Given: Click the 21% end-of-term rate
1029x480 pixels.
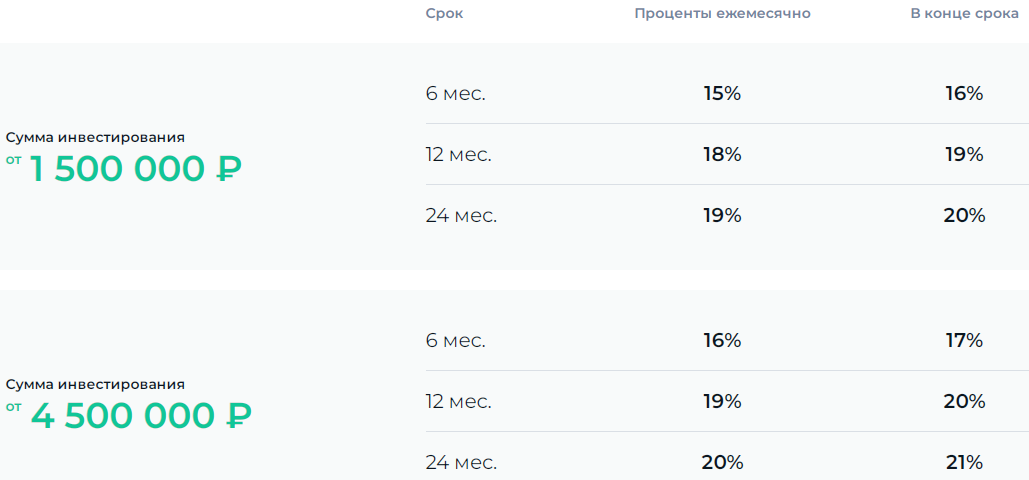Looking at the screenshot, I should tap(964, 463).
